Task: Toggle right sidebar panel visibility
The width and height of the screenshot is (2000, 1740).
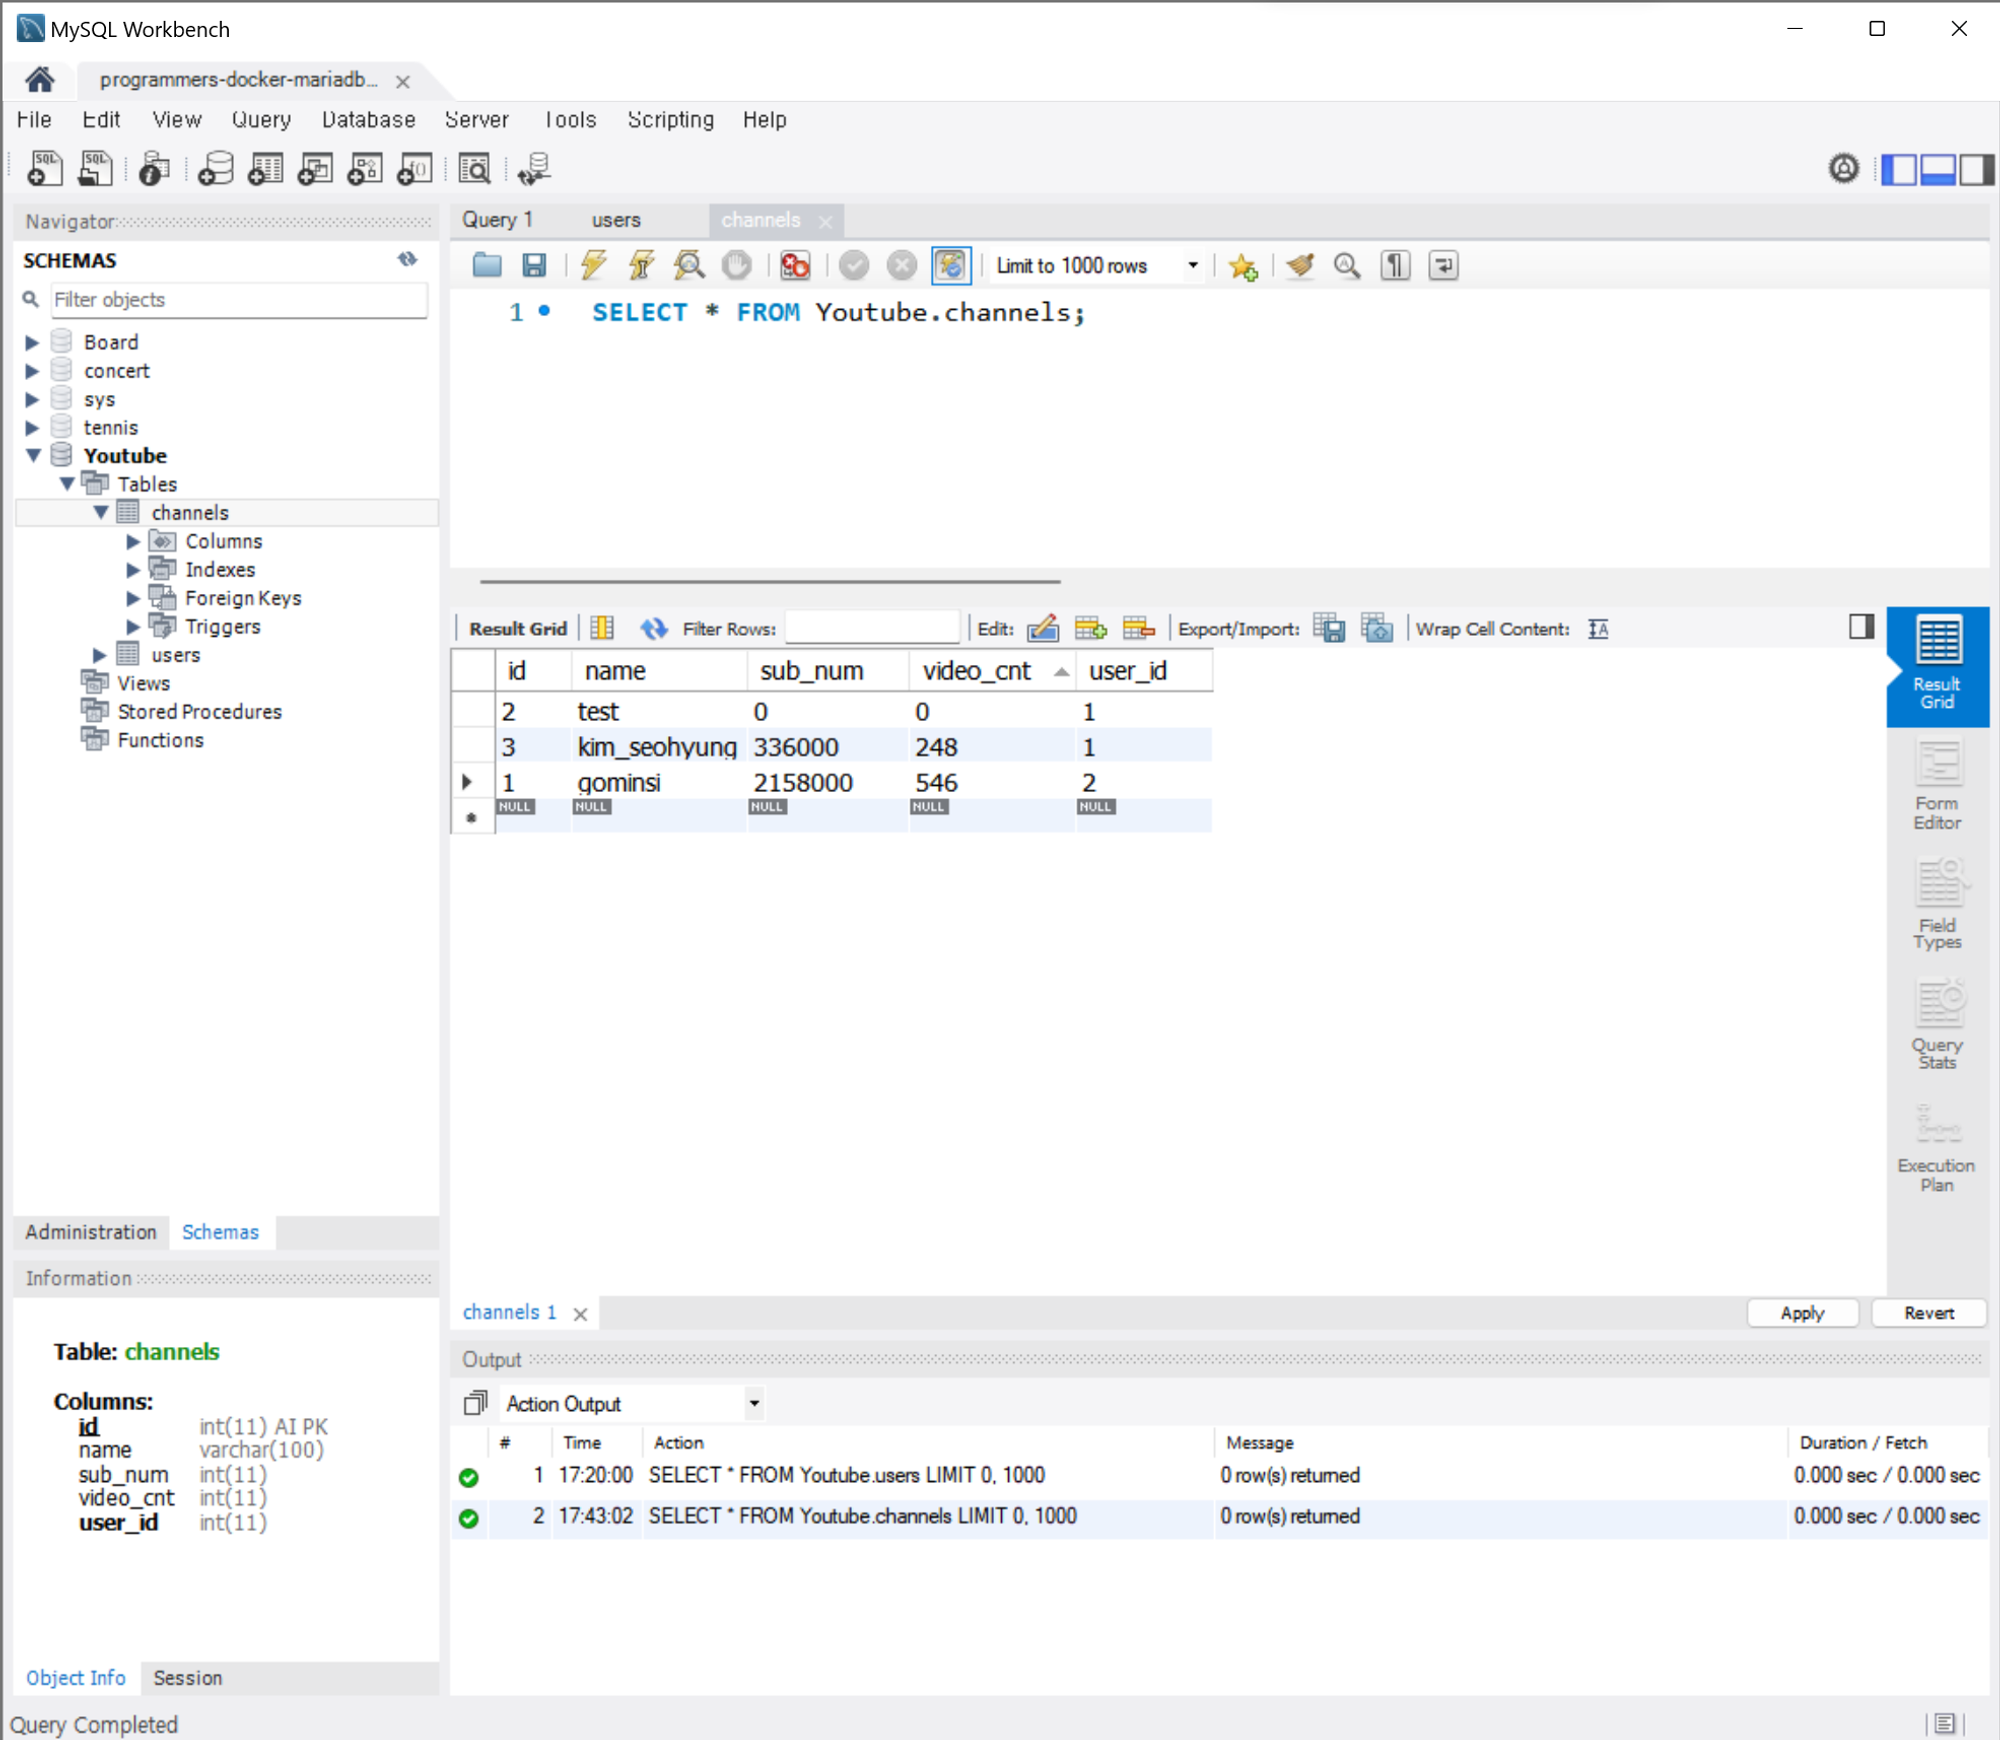Action: tap(1976, 169)
